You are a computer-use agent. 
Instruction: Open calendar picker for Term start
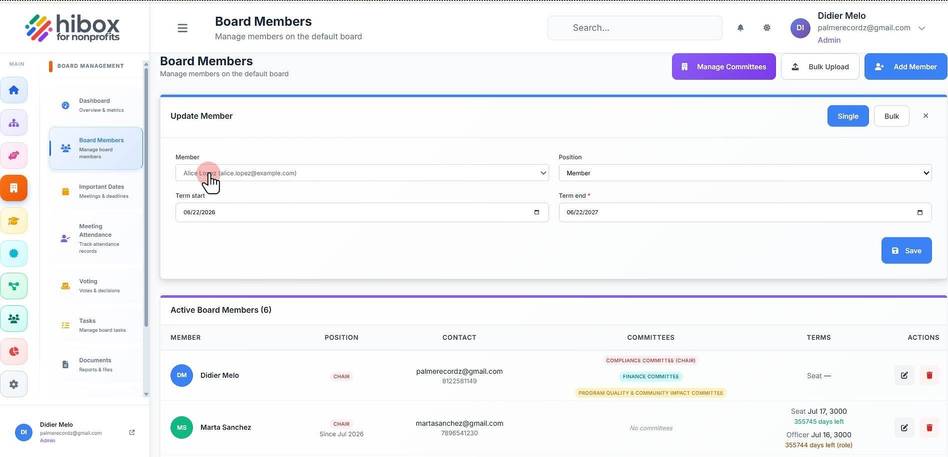pos(536,213)
